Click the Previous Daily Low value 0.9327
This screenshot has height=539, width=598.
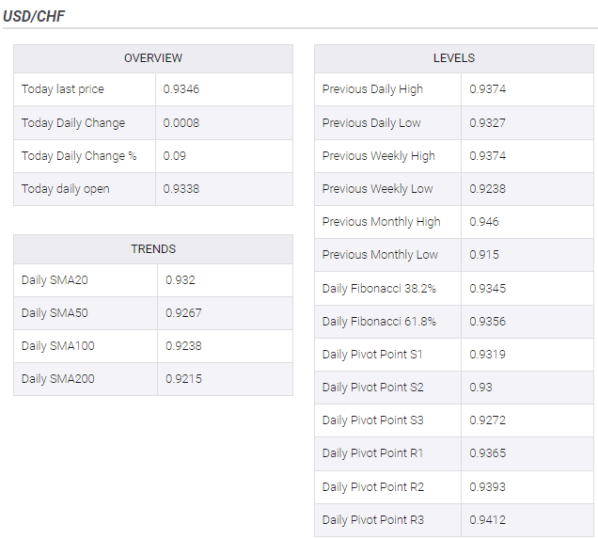[487, 123]
